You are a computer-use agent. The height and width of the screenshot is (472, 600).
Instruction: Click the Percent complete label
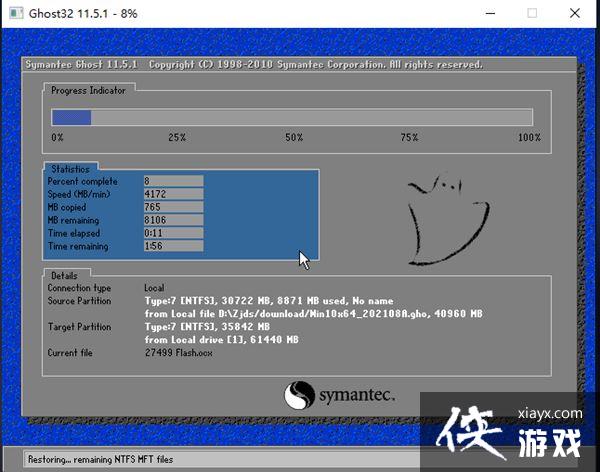coord(83,181)
